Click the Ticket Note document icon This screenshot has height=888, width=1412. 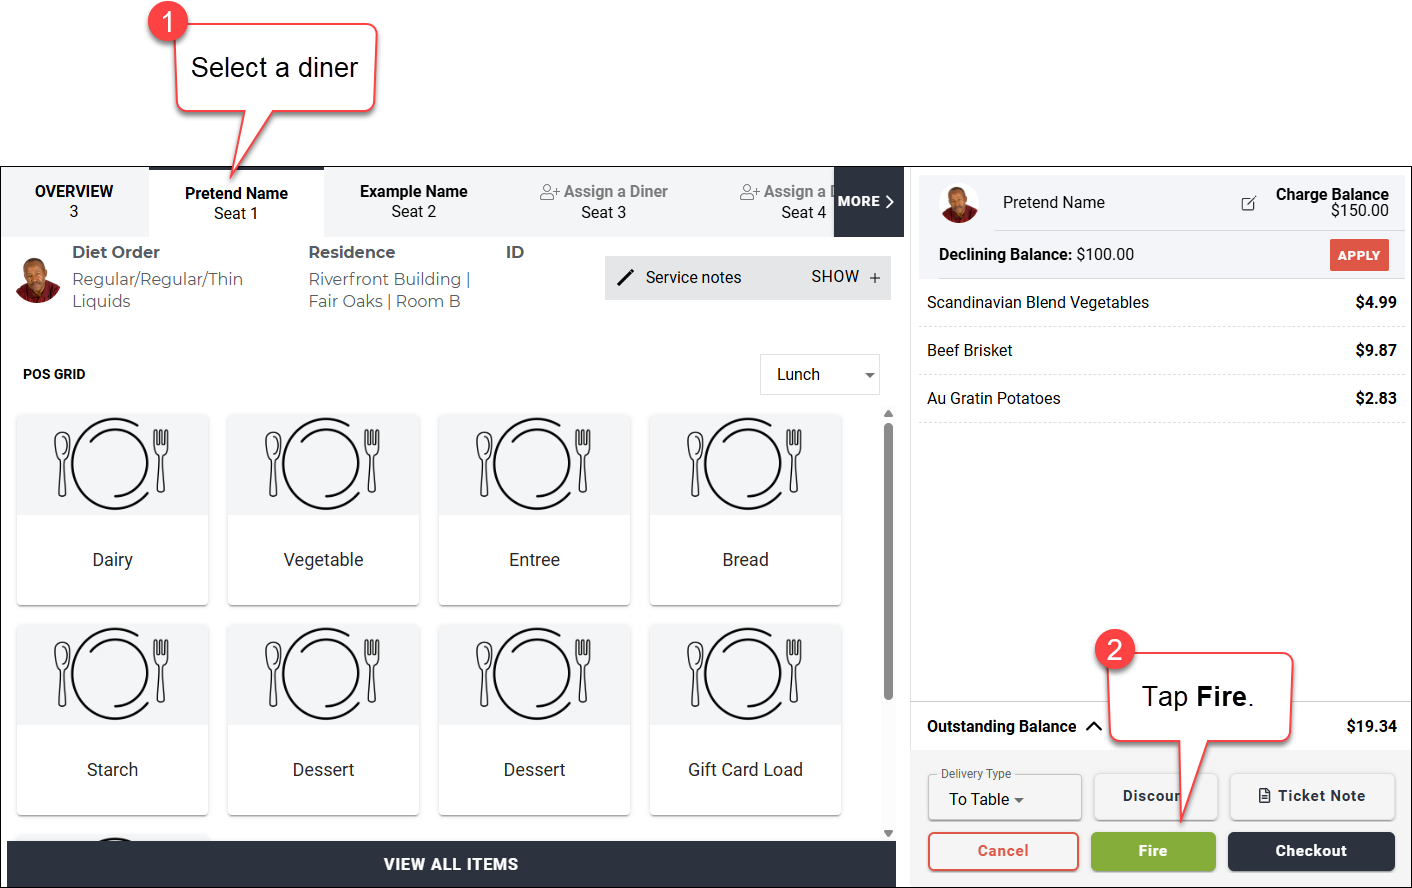coord(1265,796)
